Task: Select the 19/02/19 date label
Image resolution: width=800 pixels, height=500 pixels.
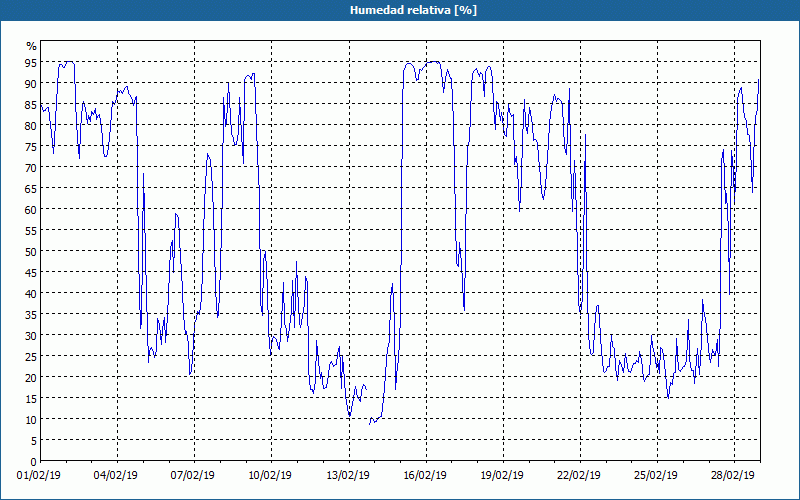Action: coord(502,476)
